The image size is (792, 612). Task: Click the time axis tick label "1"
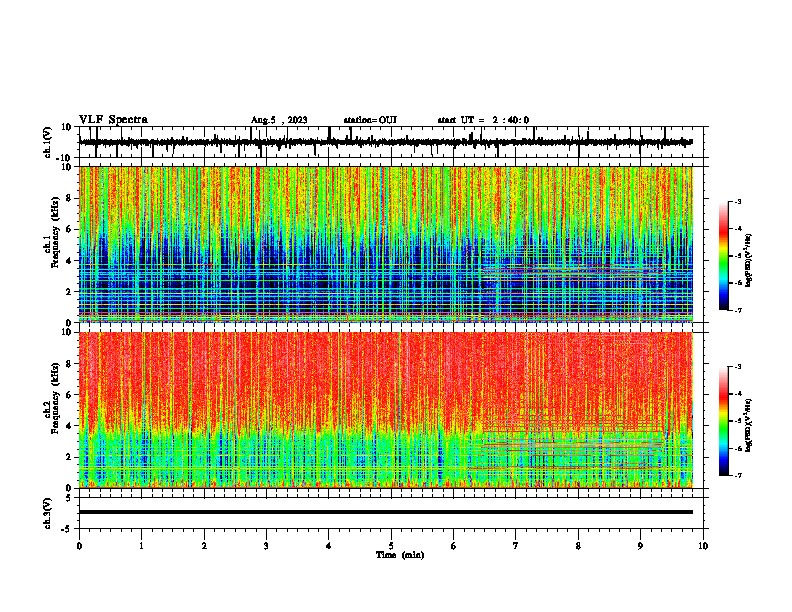click(141, 546)
